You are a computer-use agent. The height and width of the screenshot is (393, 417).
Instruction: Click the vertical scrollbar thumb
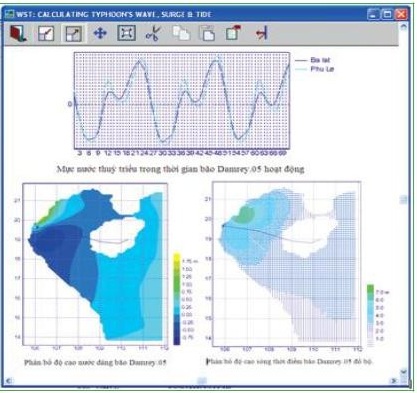(x=404, y=199)
